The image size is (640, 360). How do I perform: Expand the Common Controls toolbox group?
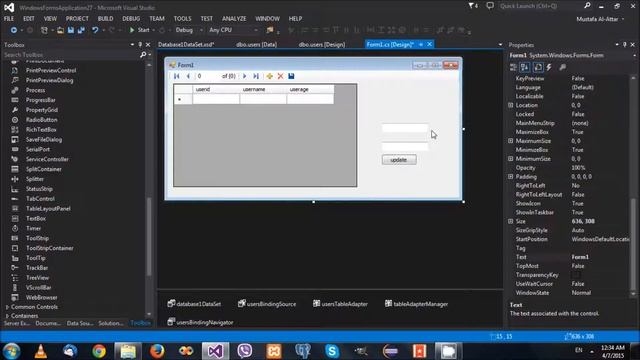click(x=7, y=307)
